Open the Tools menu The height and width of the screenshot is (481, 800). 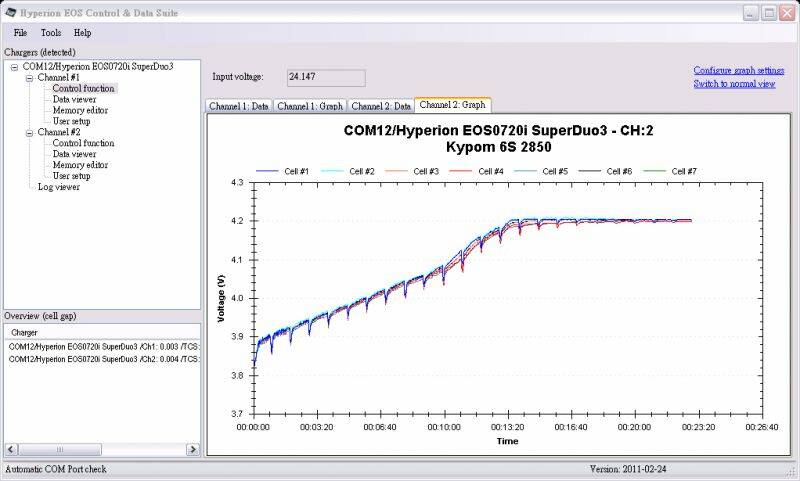(51, 33)
